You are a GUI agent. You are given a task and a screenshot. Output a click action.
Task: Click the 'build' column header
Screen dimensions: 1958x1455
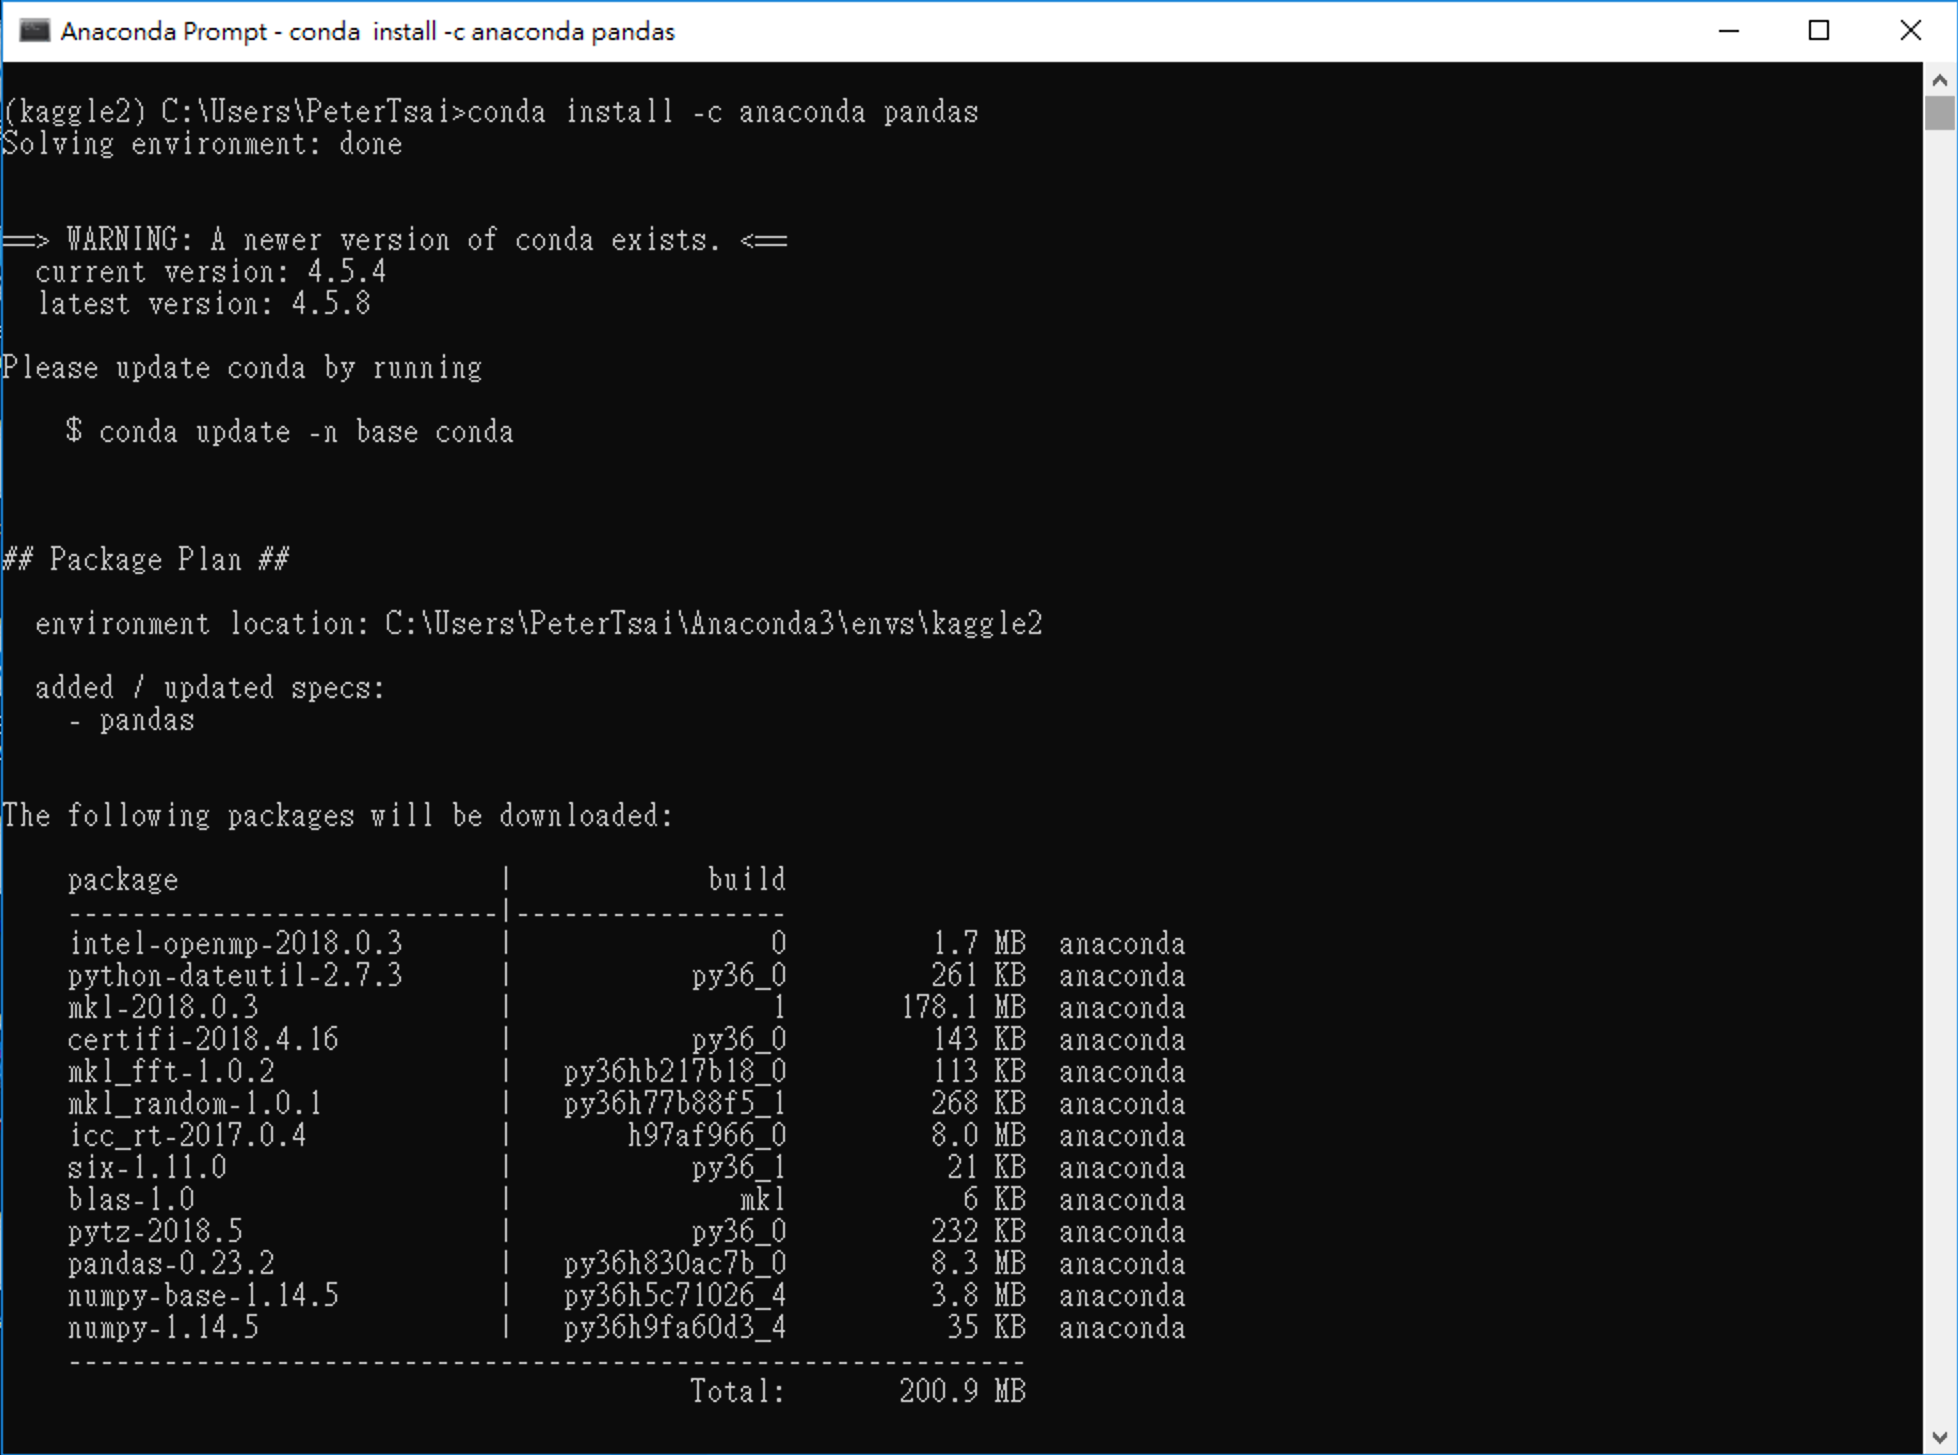coord(746,880)
